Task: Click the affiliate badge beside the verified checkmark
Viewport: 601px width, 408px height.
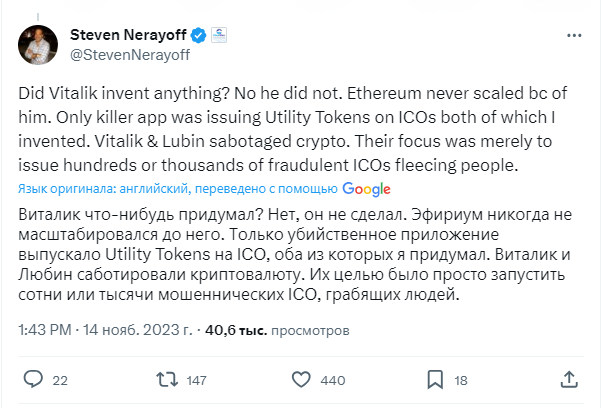Action: [x=220, y=37]
